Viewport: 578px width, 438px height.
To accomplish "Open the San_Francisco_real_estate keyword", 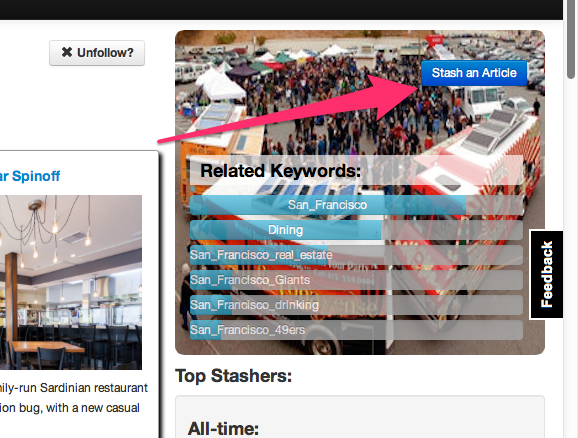I will point(356,255).
